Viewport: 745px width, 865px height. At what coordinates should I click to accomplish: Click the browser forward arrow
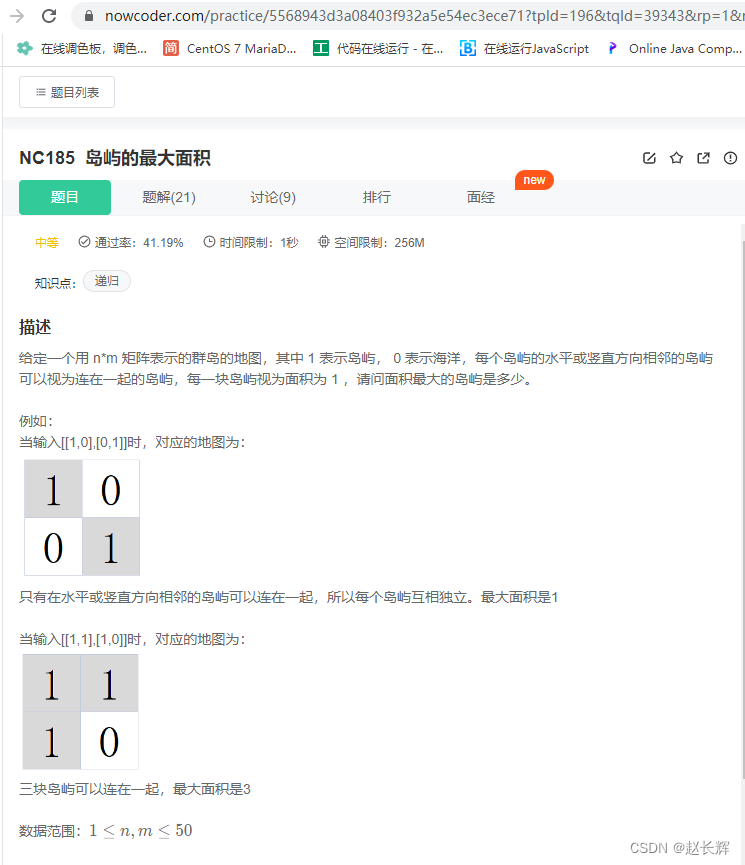(17, 16)
